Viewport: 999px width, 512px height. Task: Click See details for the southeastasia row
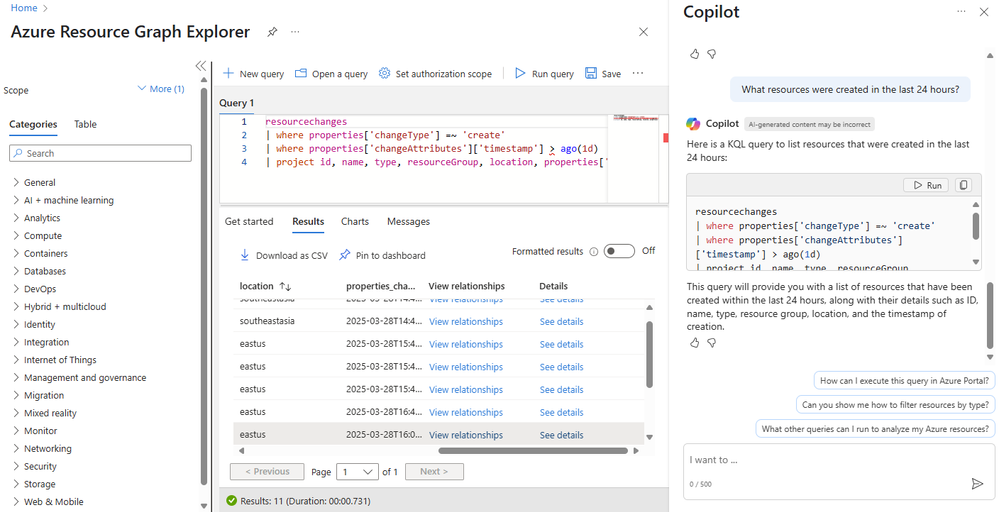tap(561, 322)
